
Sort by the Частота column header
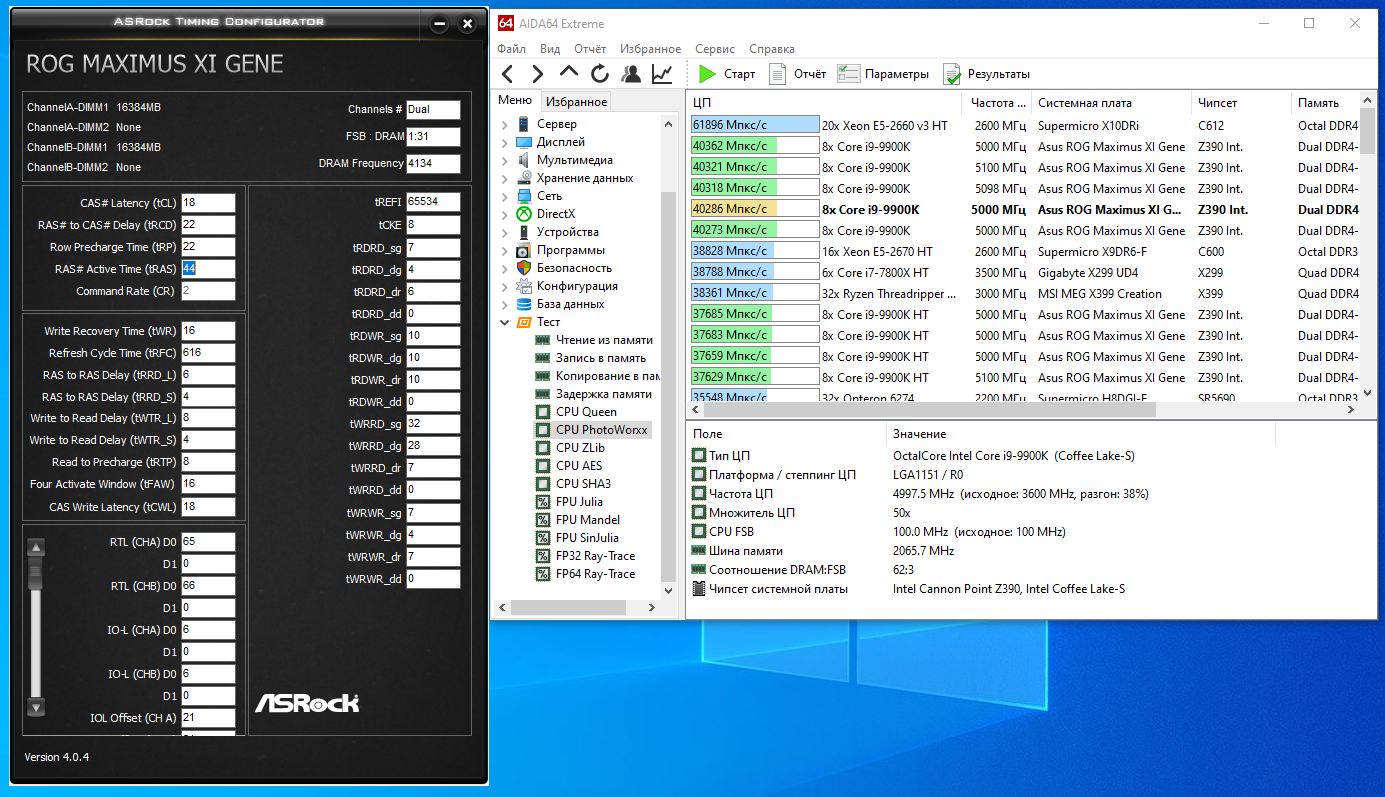(997, 103)
